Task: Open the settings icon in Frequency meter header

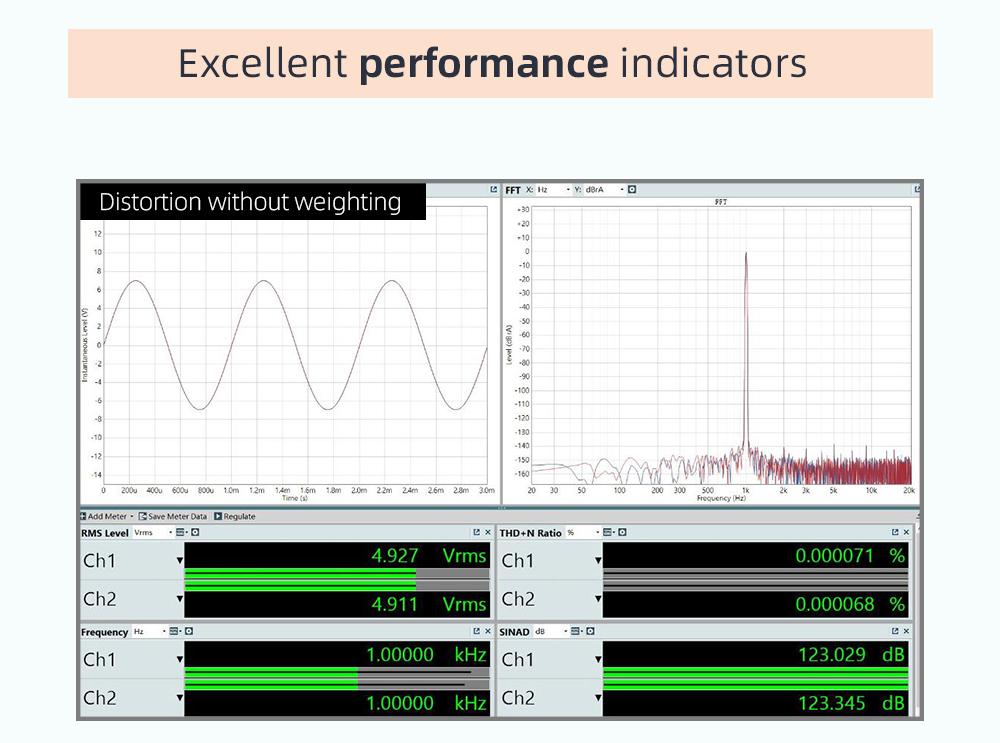Action: 188,632
